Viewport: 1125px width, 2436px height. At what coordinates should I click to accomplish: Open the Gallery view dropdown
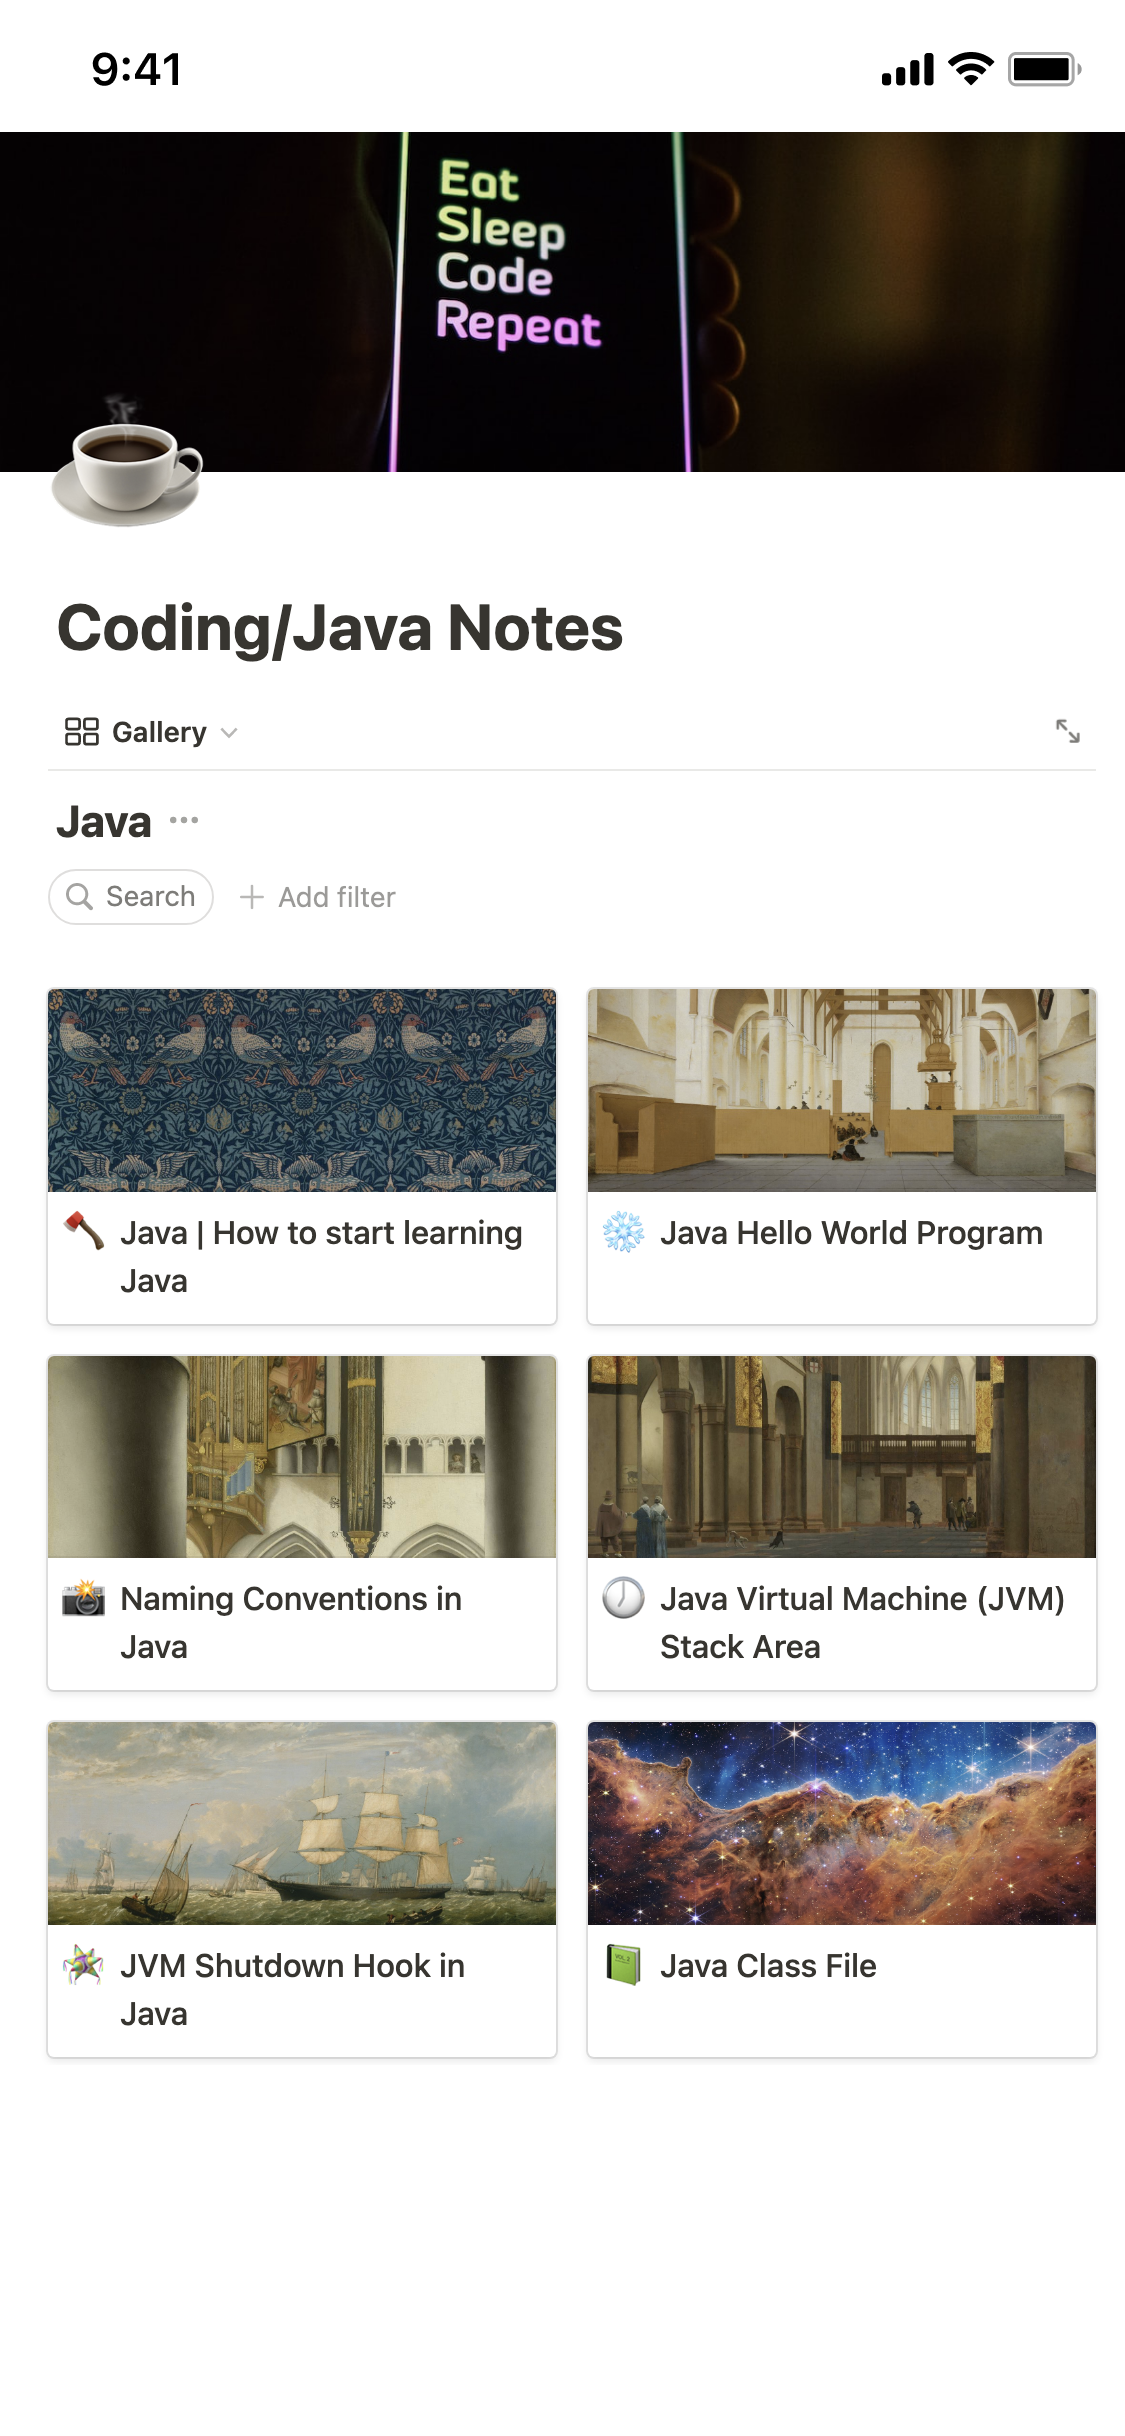(152, 732)
